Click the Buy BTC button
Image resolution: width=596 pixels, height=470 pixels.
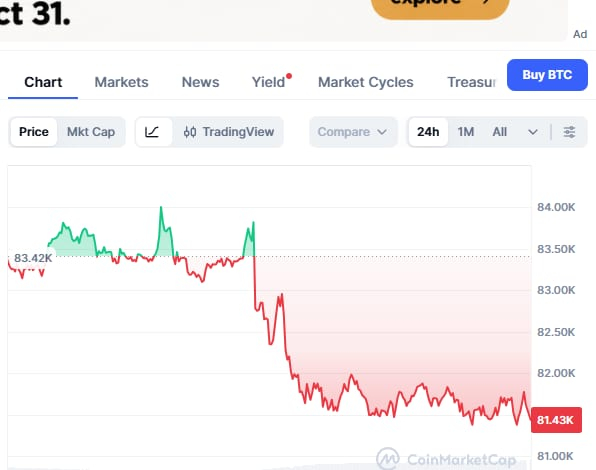tap(547, 75)
